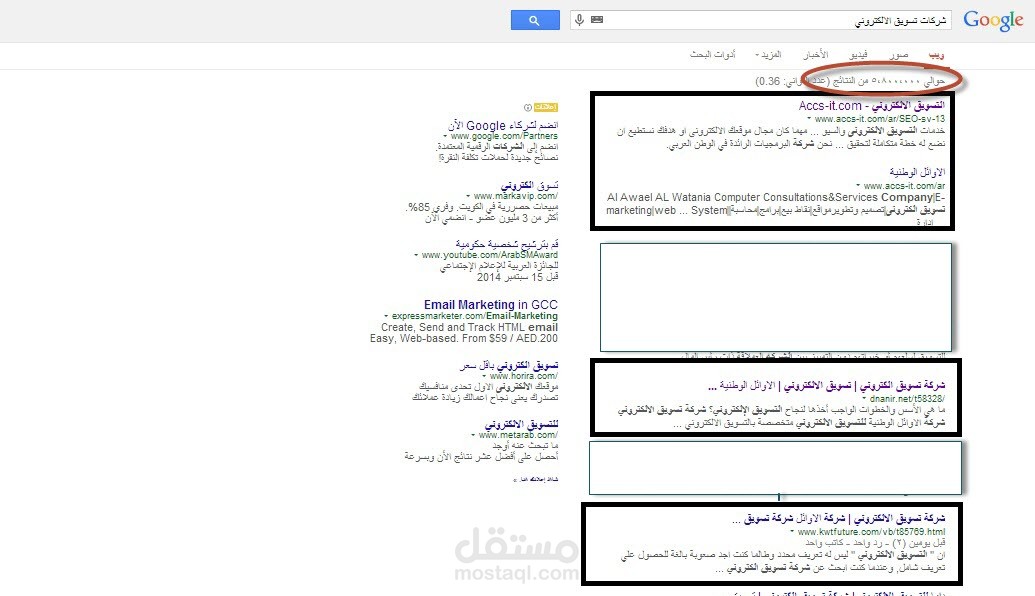Click the results count text near 0.36
The height and width of the screenshot is (596, 1035).
(850, 81)
